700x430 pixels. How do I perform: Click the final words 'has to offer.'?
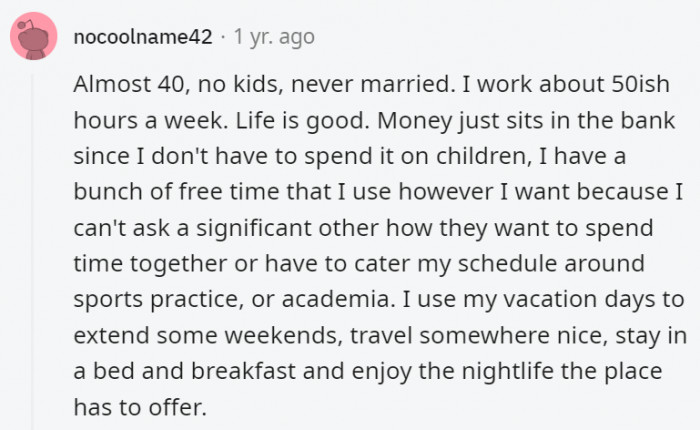(x=140, y=407)
